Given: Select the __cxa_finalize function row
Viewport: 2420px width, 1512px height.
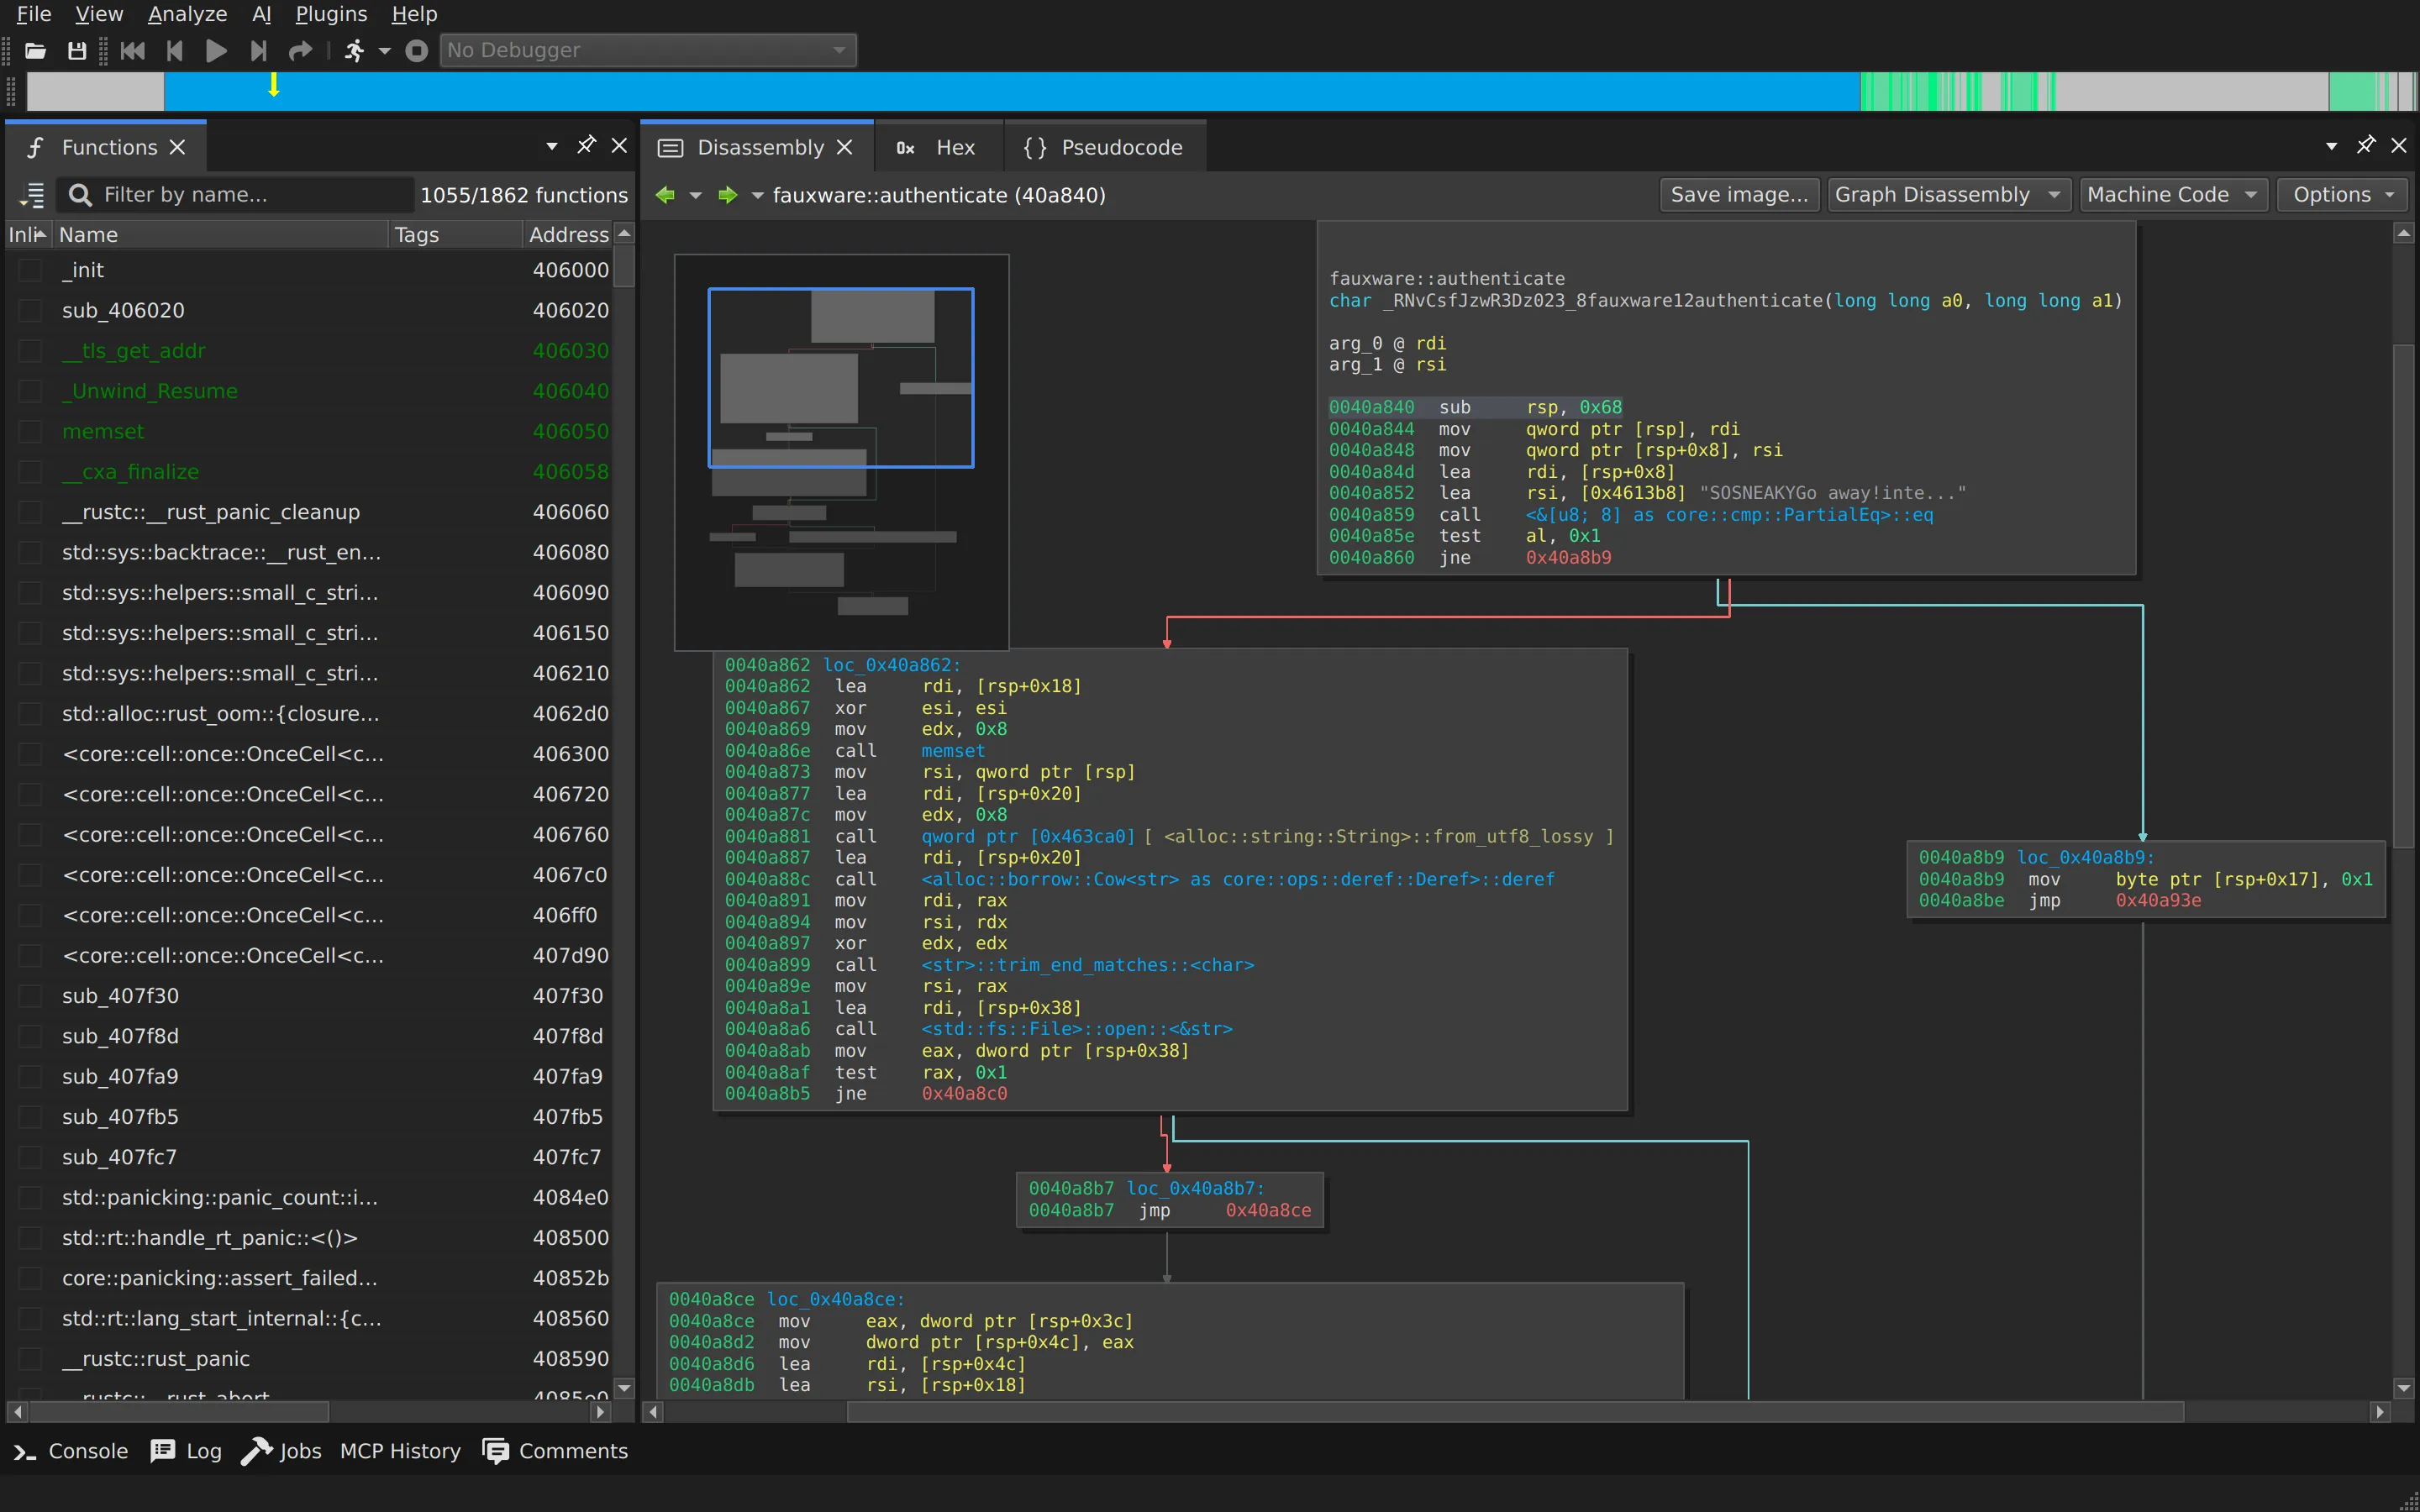Looking at the screenshot, I should pyautogui.click(x=310, y=472).
